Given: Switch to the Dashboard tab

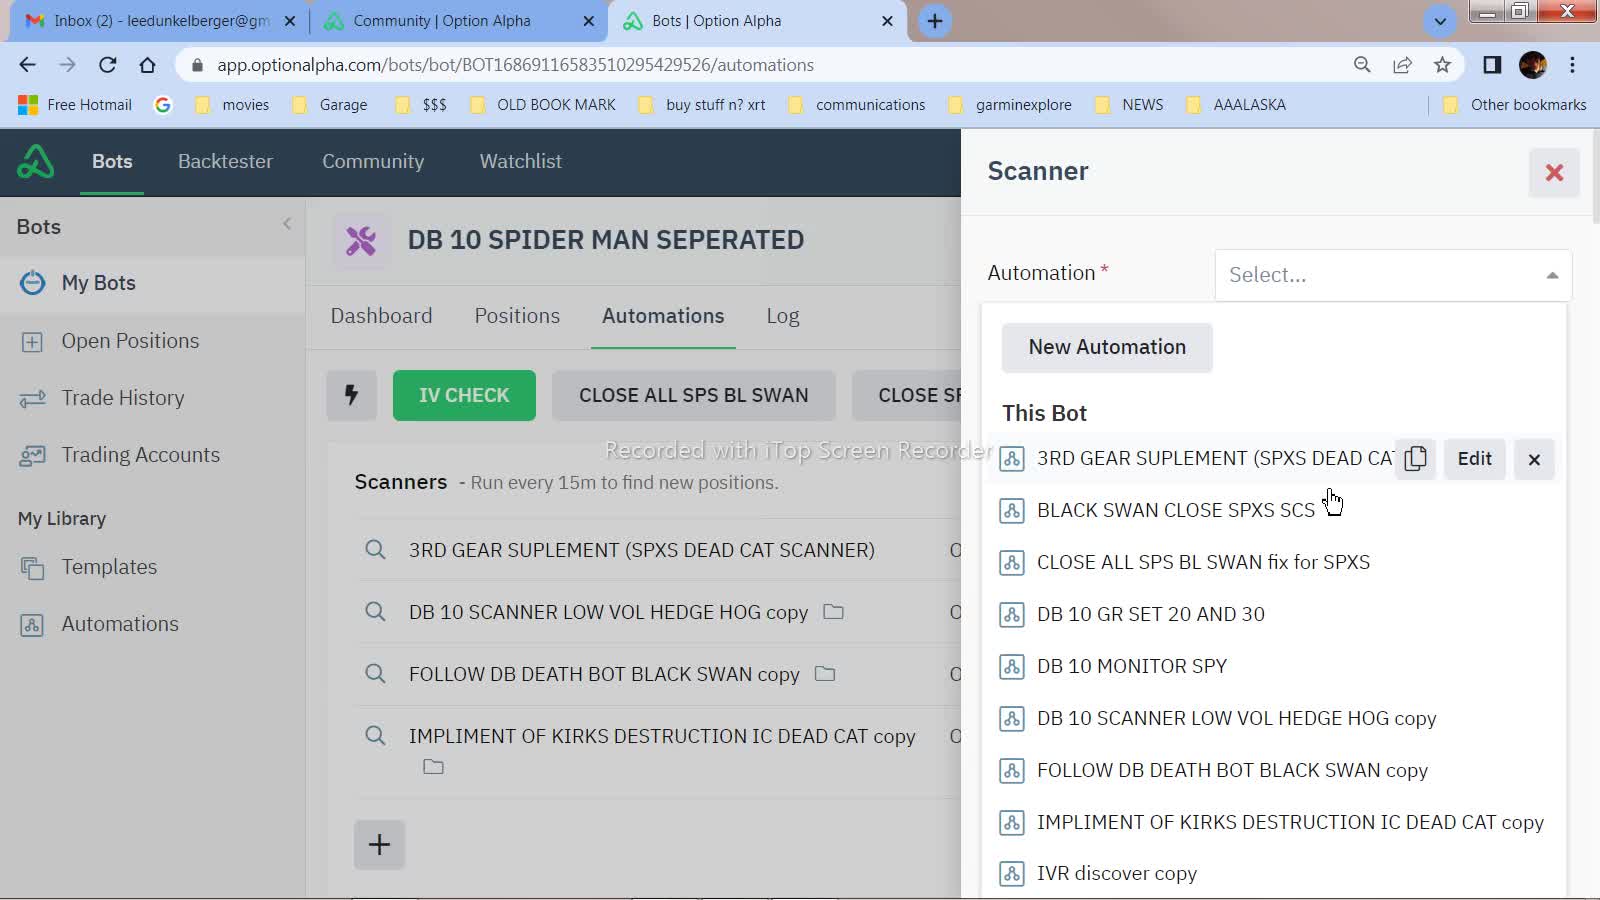Looking at the screenshot, I should pos(381,316).
